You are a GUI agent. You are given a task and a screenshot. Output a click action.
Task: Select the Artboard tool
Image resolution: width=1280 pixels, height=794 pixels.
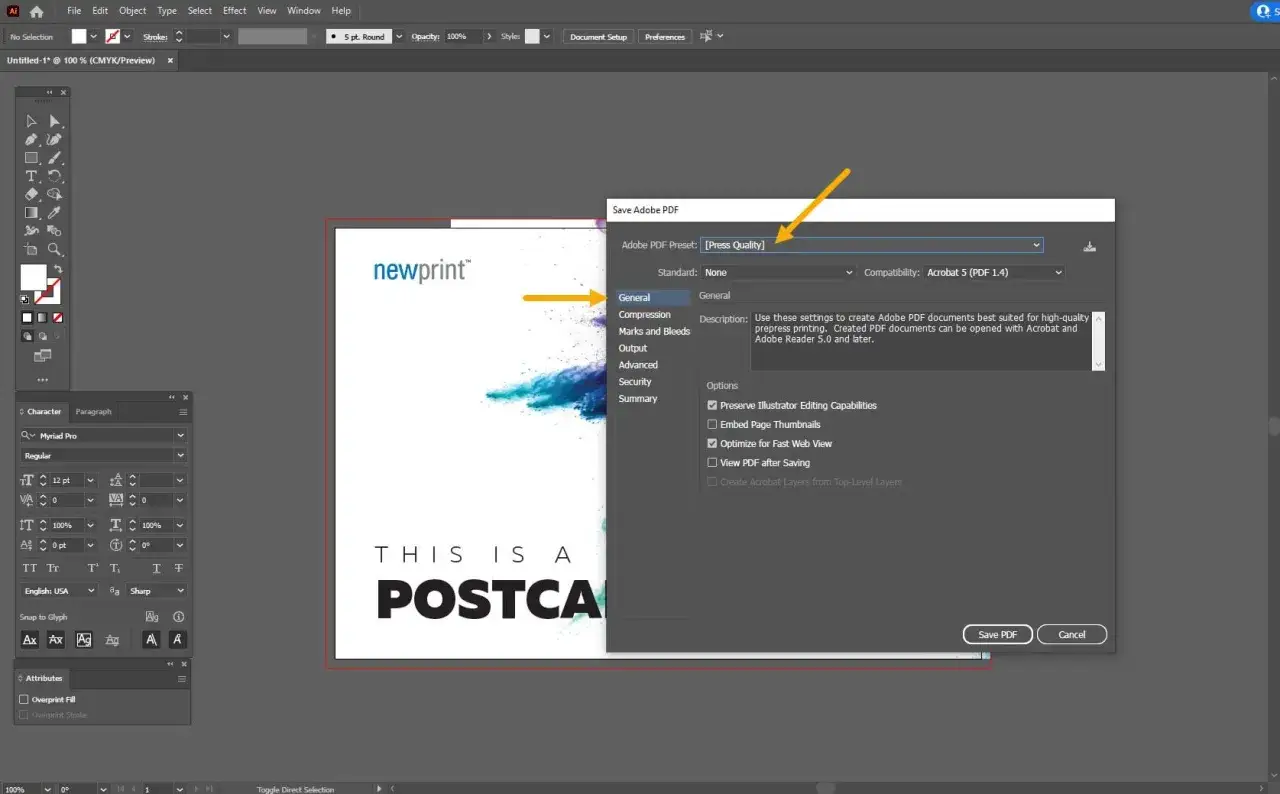(31, 249)
